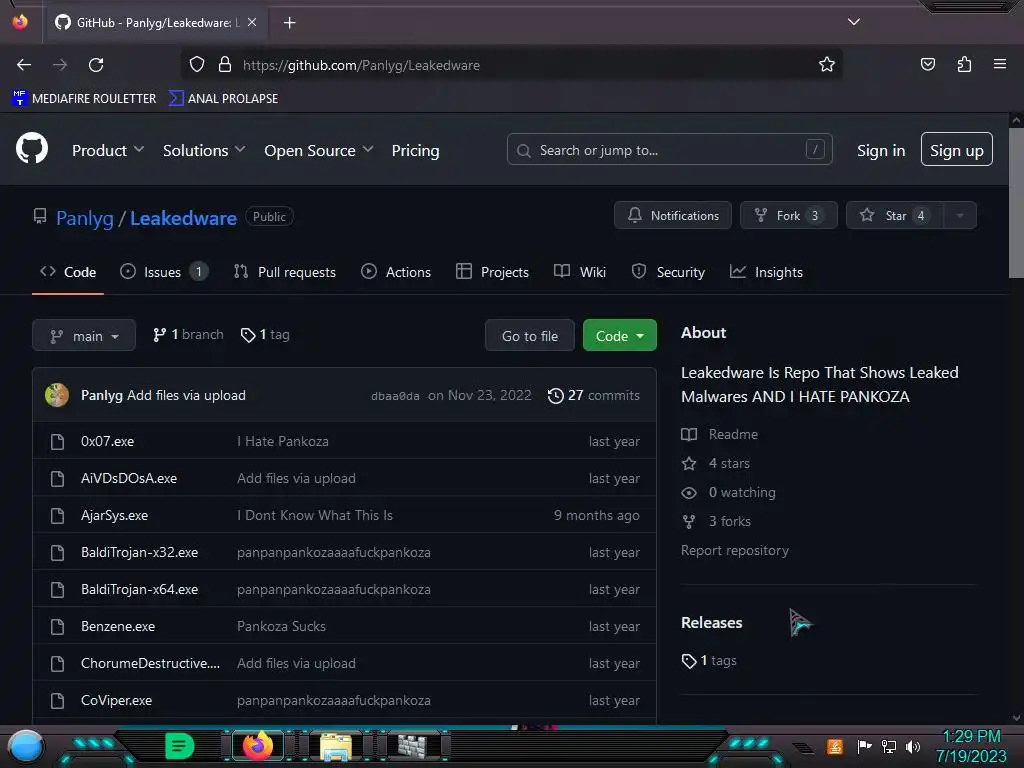Screen dimensions: 1024x768
Task: Open the Panlyg owner profile link
Action: [85, 218]
